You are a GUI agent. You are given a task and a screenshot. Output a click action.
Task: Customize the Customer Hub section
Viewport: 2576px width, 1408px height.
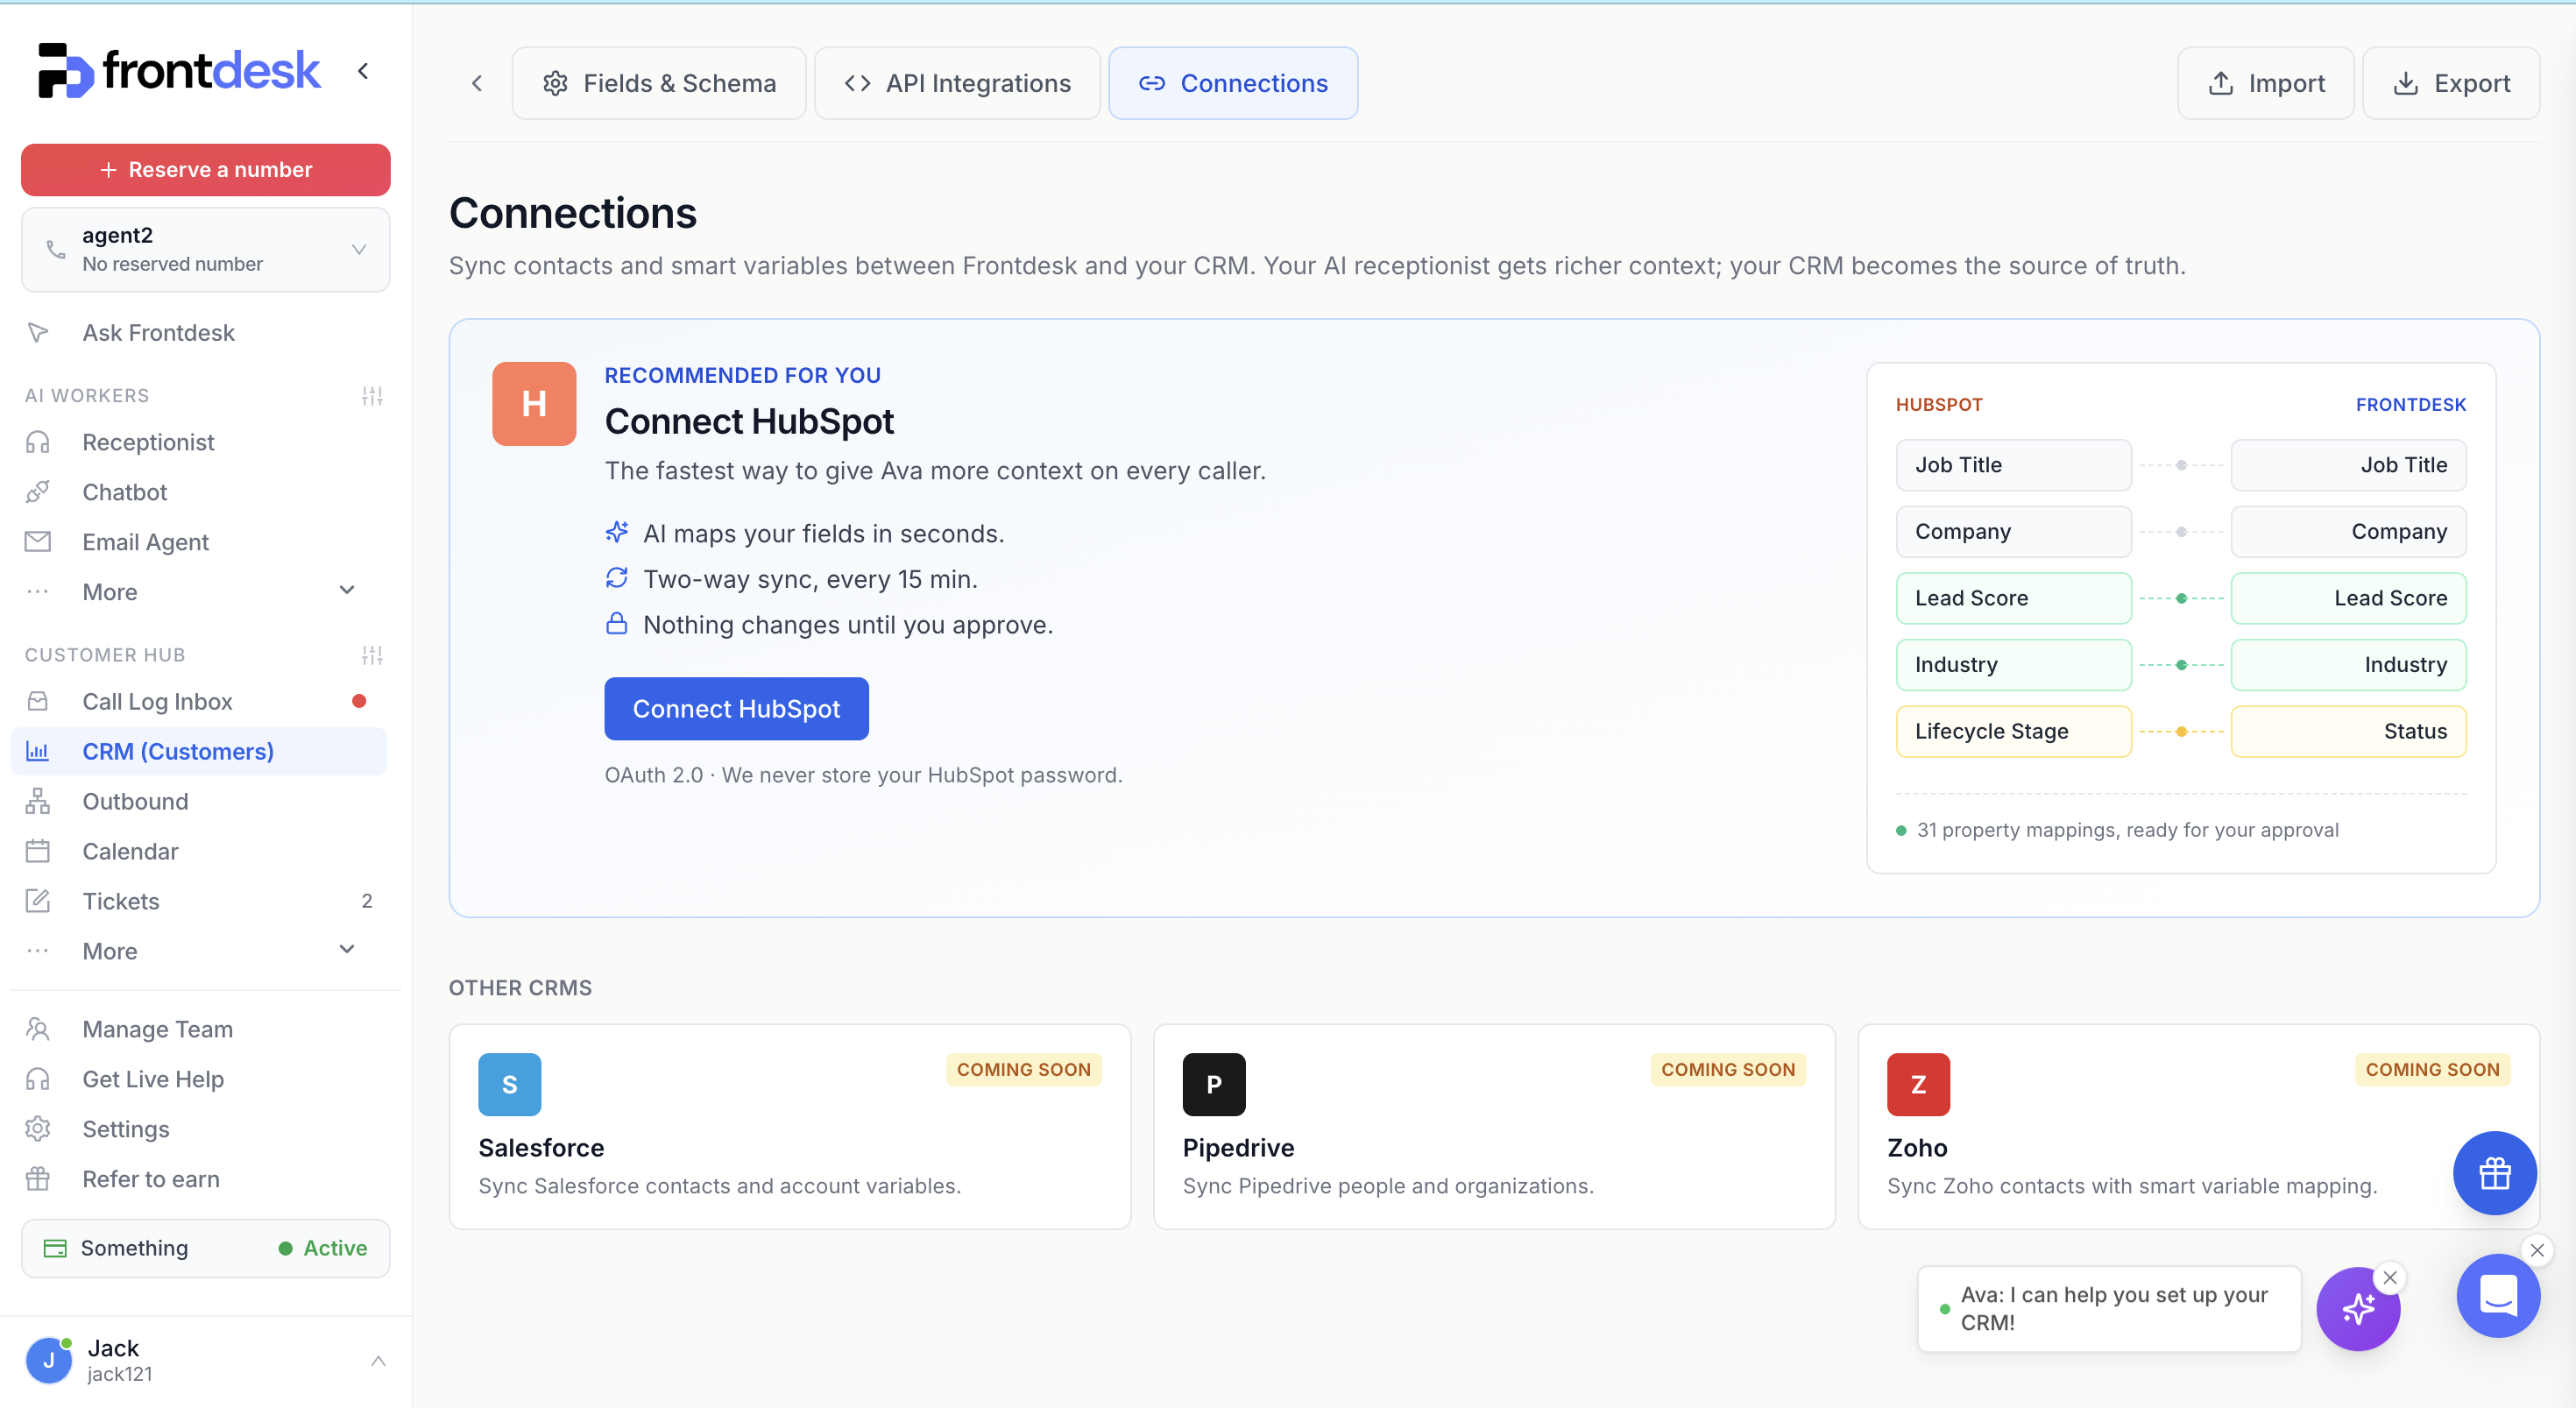tap(372, 655)
